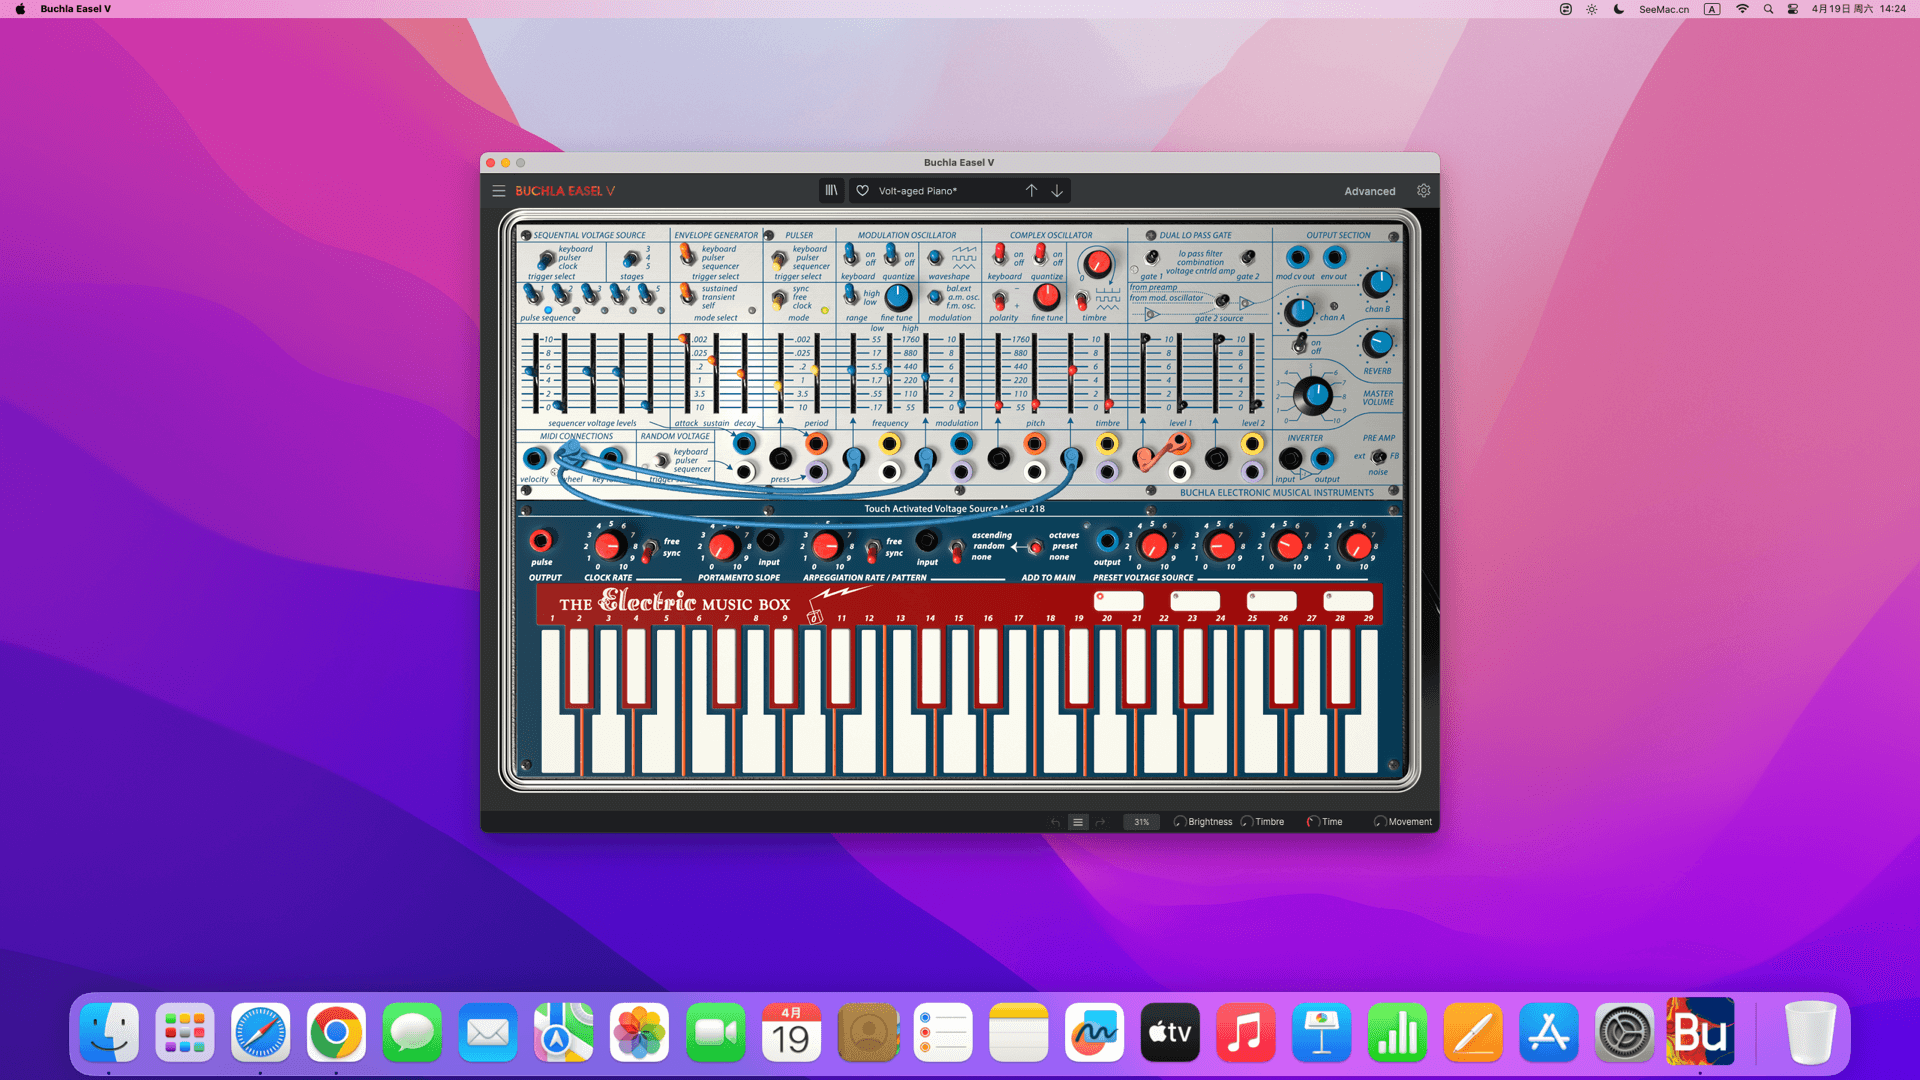Open the Apple menu

[20, 9]
